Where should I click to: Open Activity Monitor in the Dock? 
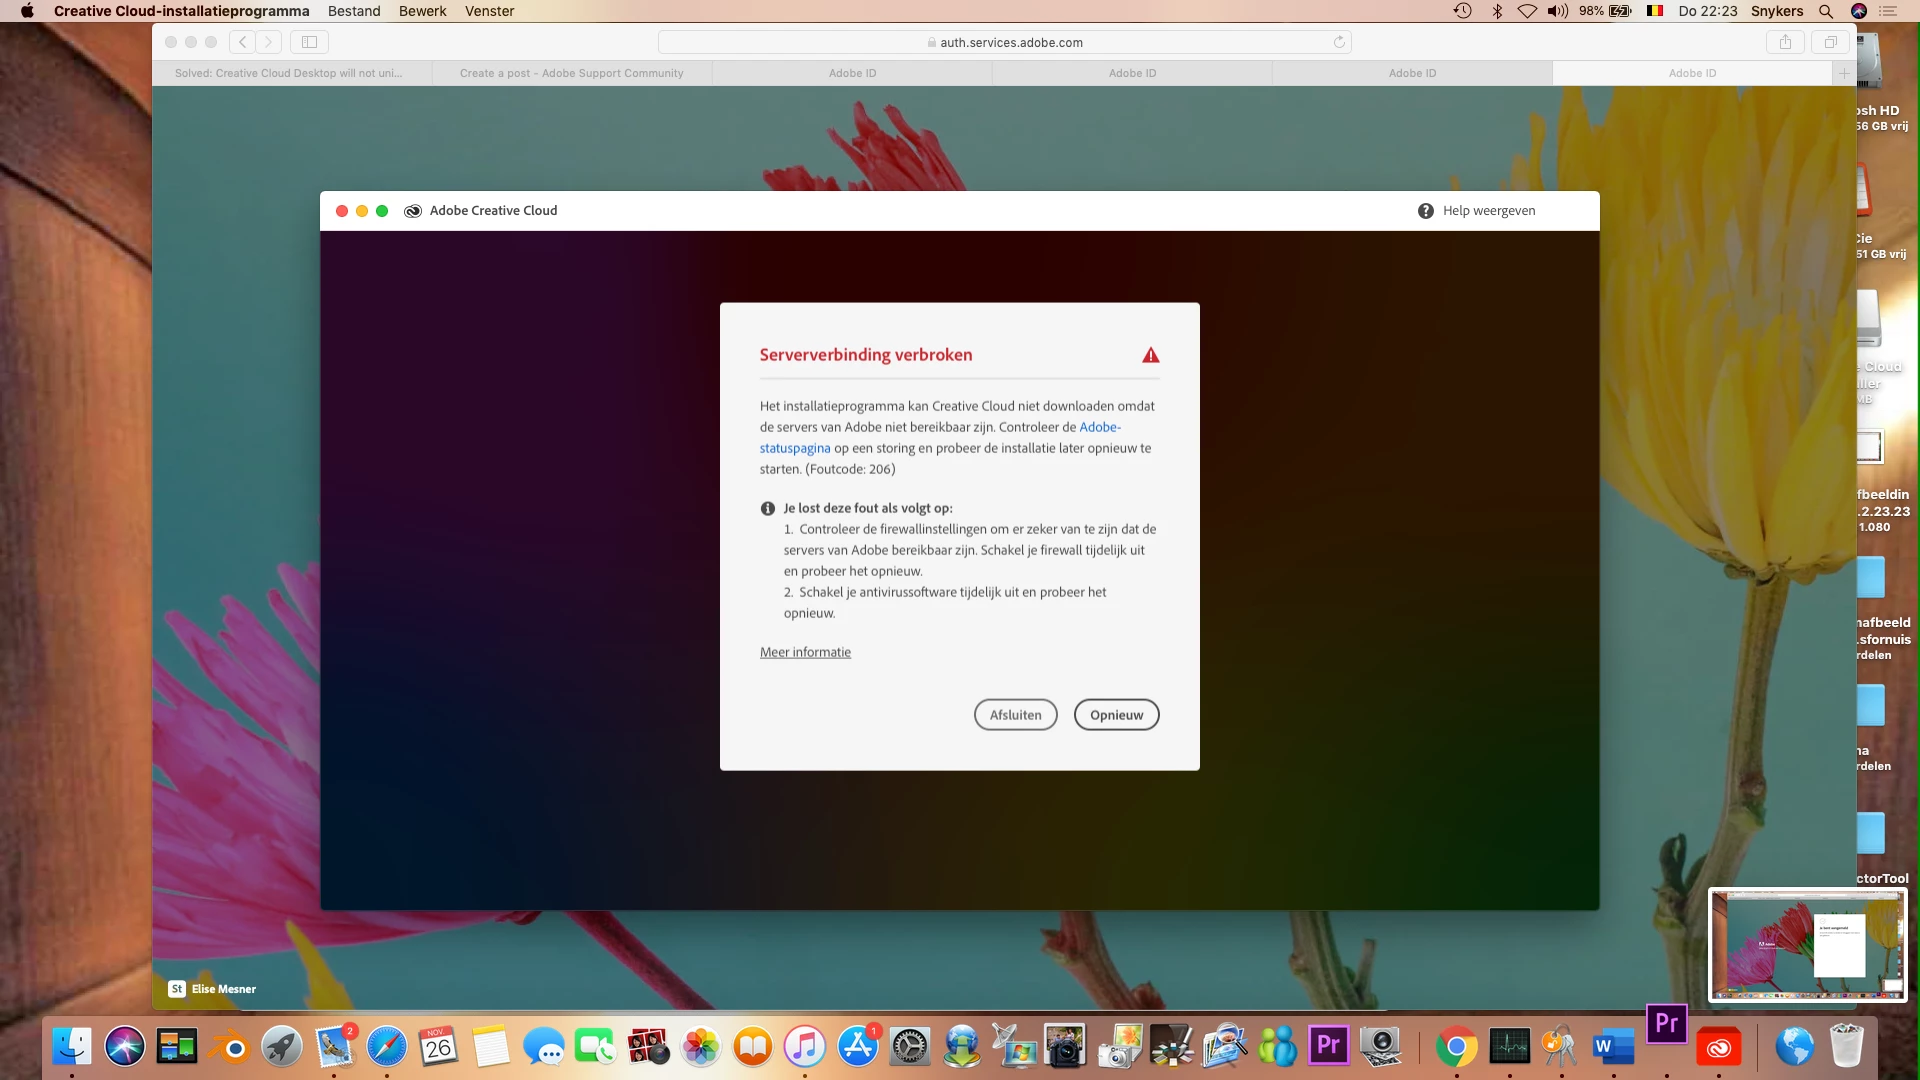point(1509,1047)
